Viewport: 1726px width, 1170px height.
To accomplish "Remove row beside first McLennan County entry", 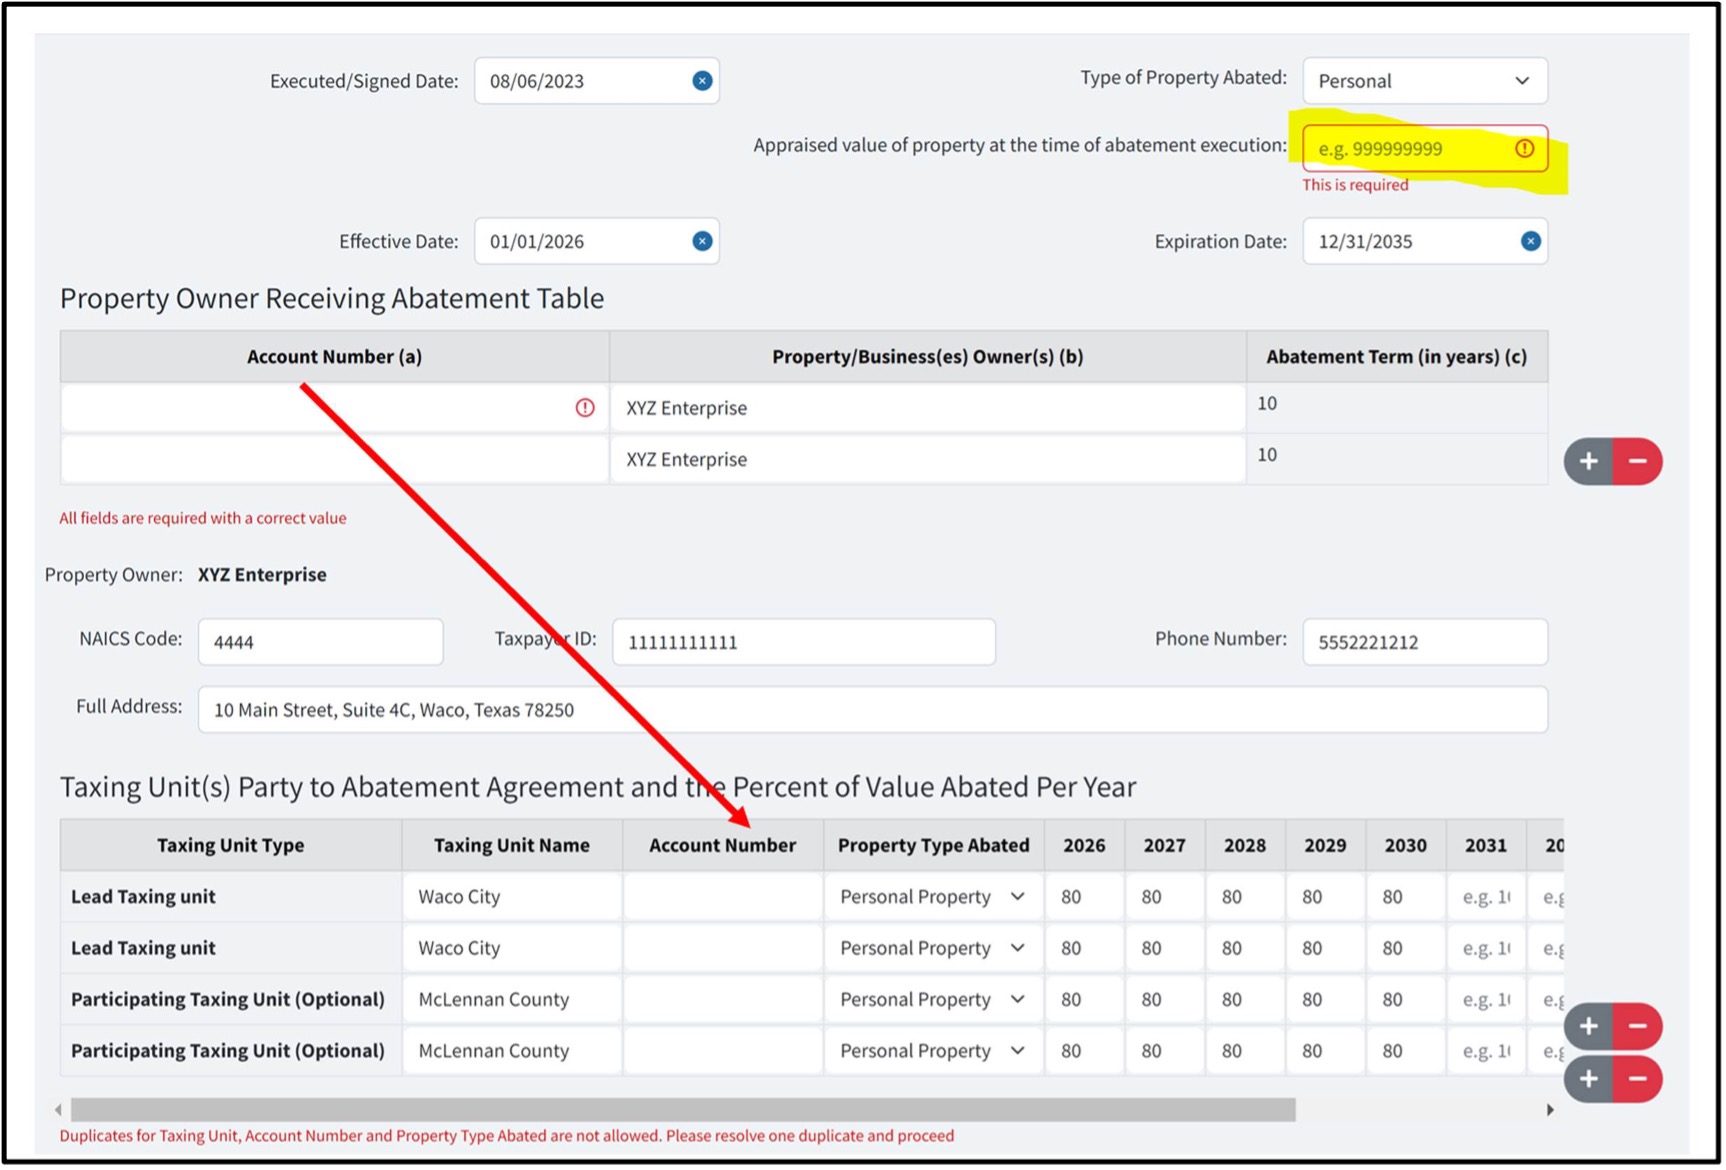I will (1638, 1026).
